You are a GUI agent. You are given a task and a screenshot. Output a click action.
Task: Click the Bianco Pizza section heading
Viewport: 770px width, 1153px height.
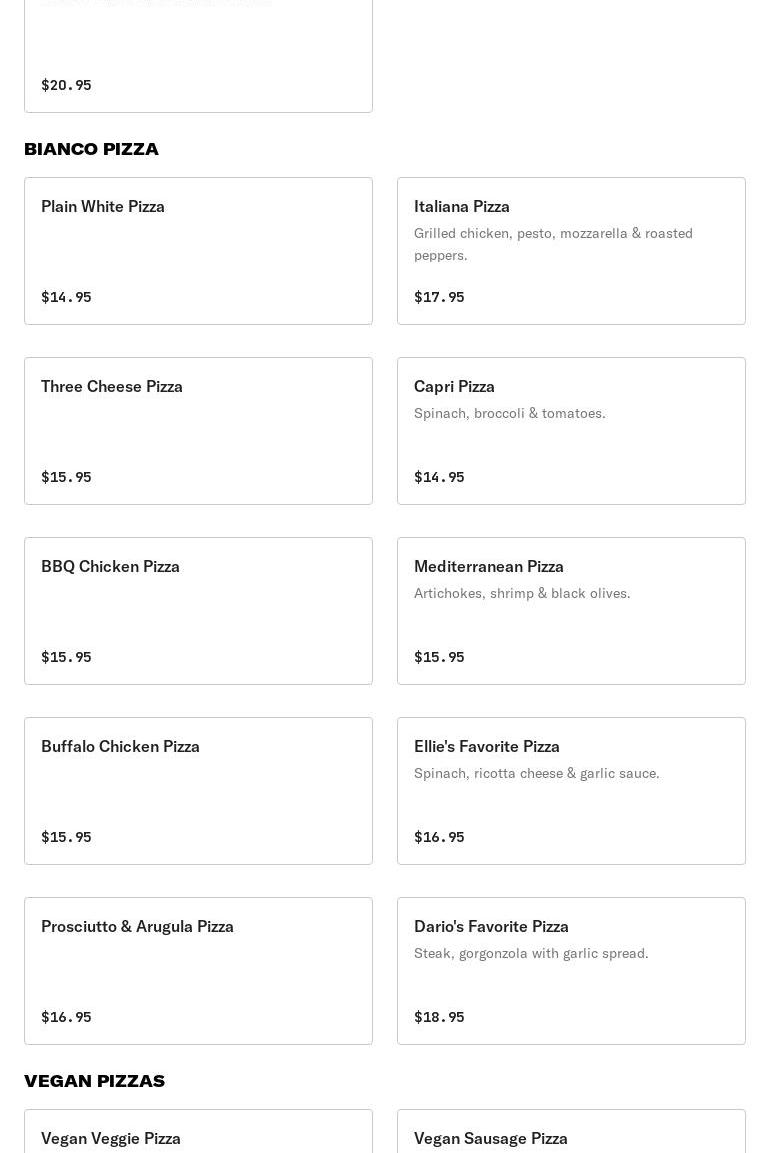point(91,149)
